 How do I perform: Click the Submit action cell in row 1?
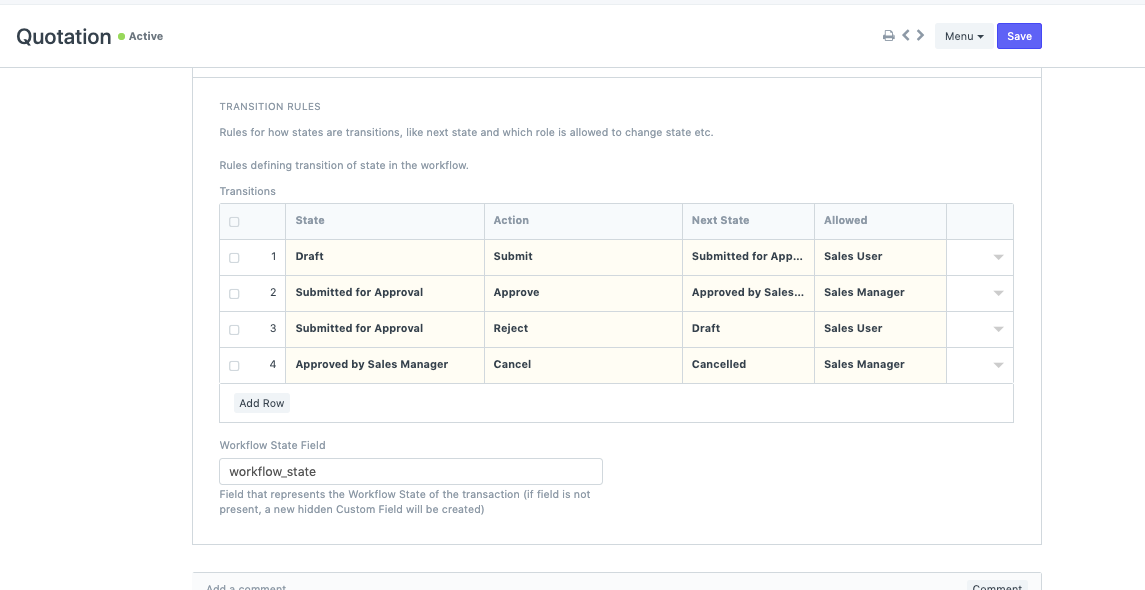pos(583,257)
